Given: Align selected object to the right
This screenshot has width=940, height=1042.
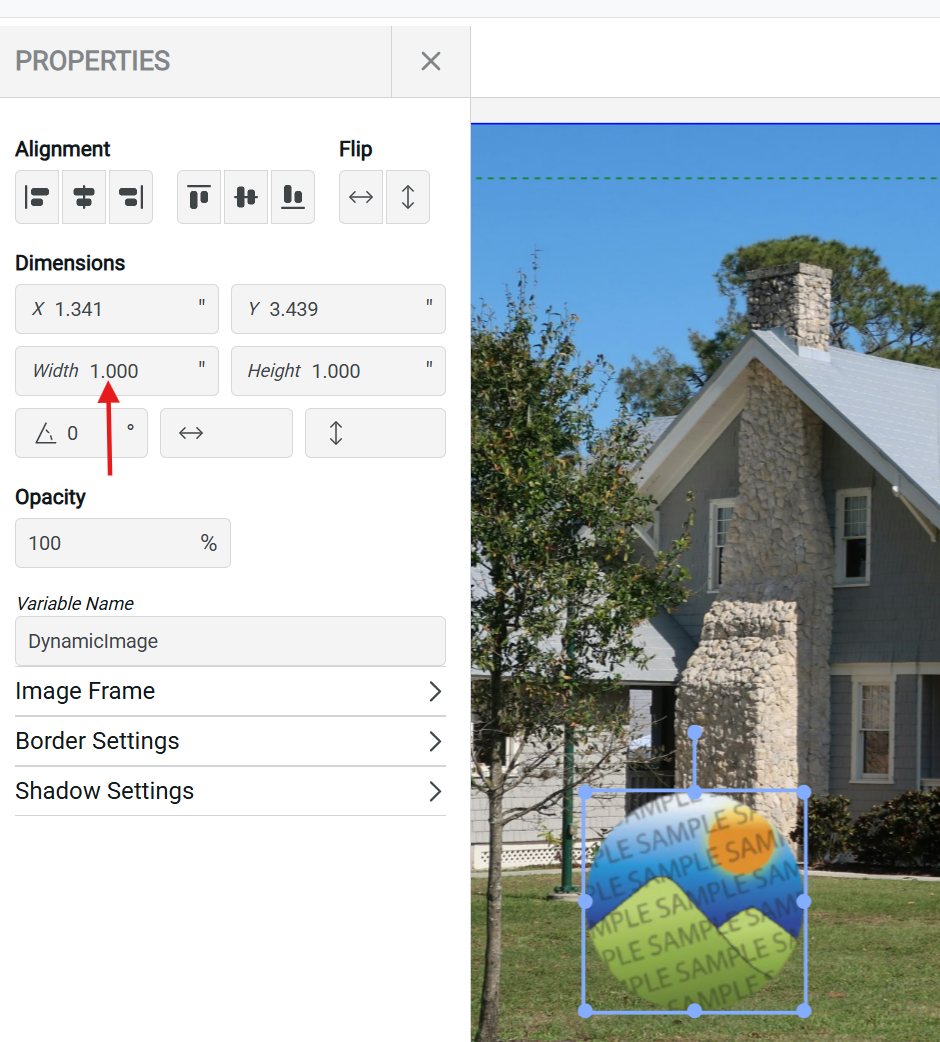Looking at the screenshot, I should coord(131,197).
